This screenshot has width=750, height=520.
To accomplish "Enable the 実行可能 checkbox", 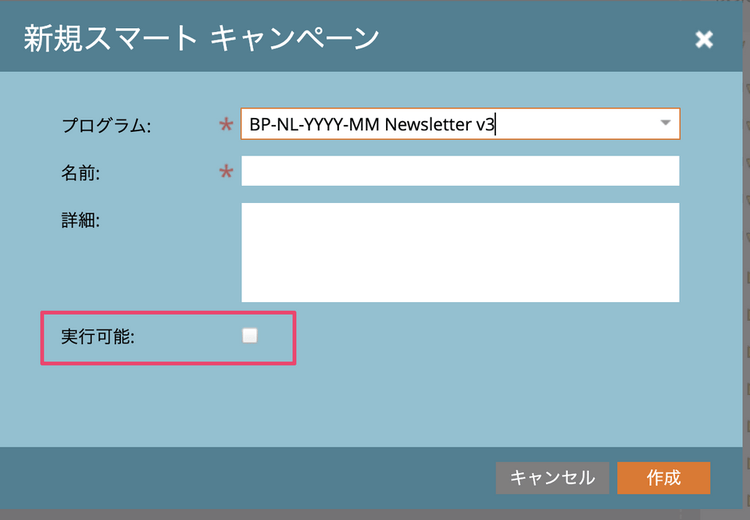I will point(250,336).
